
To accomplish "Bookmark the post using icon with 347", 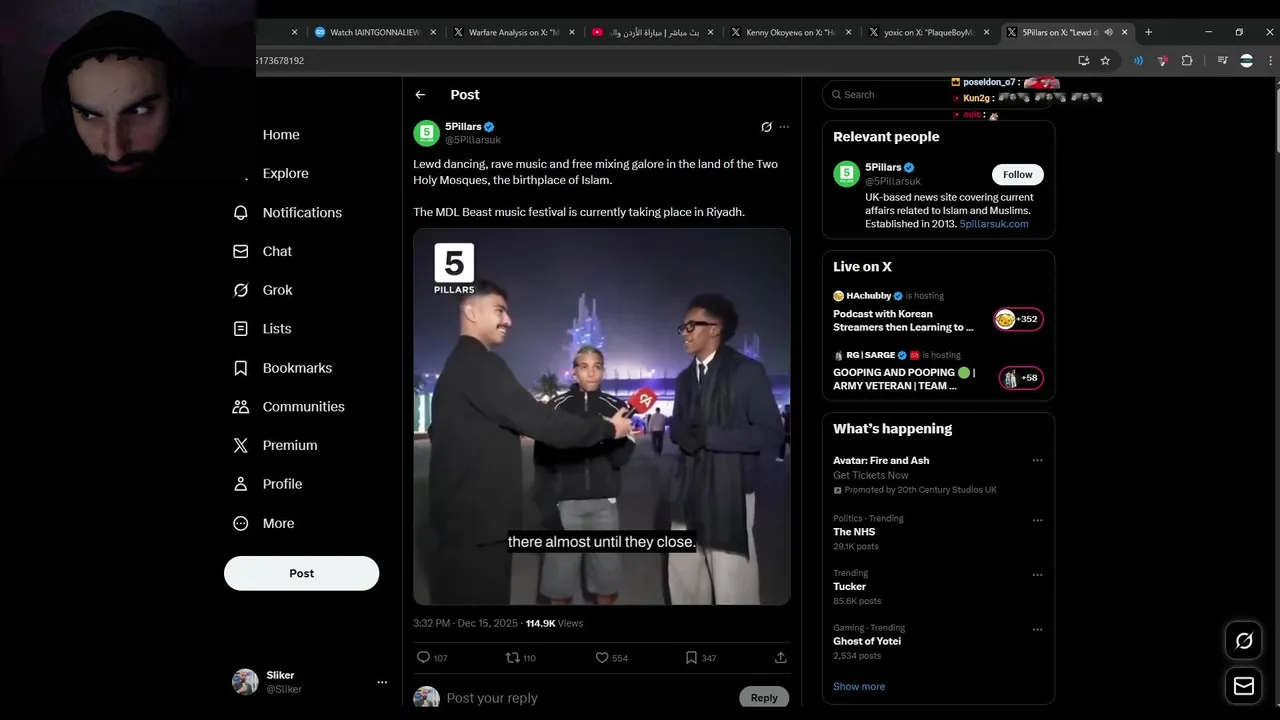I will pos(691,657).
